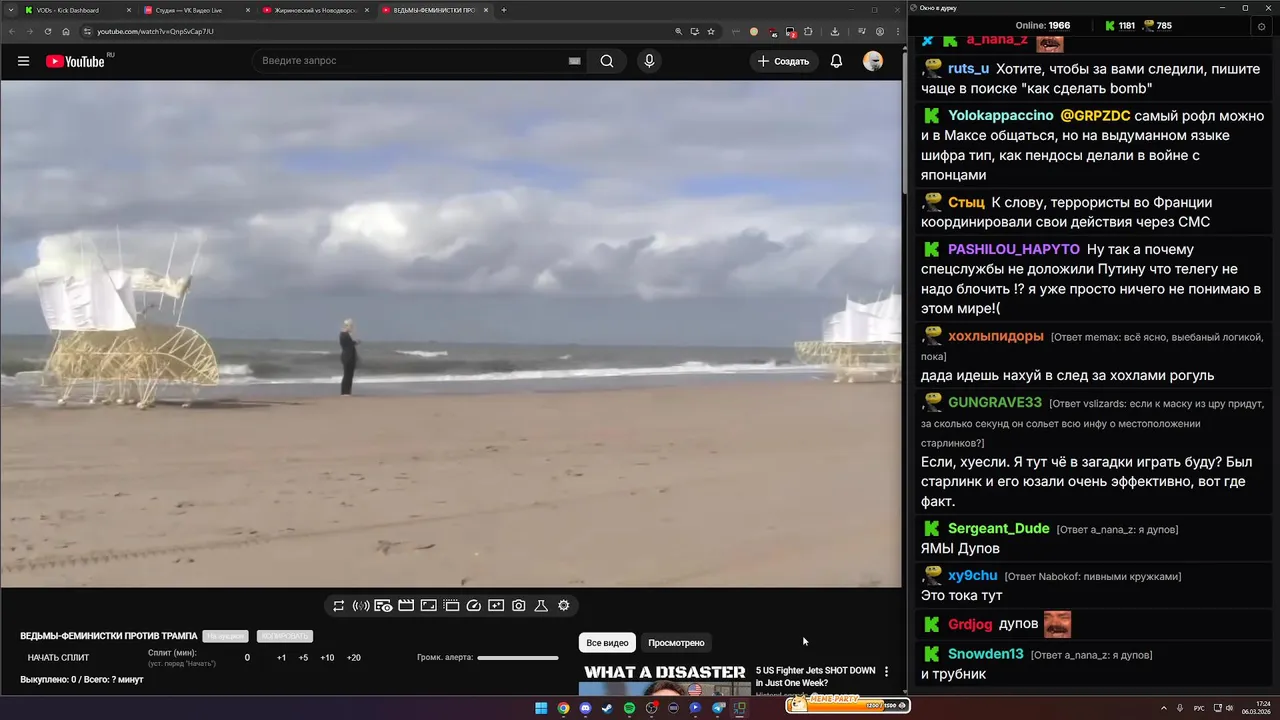Open Steam from the taskbar
This screenshot has width=1280, height=720.
click(607, 708)
